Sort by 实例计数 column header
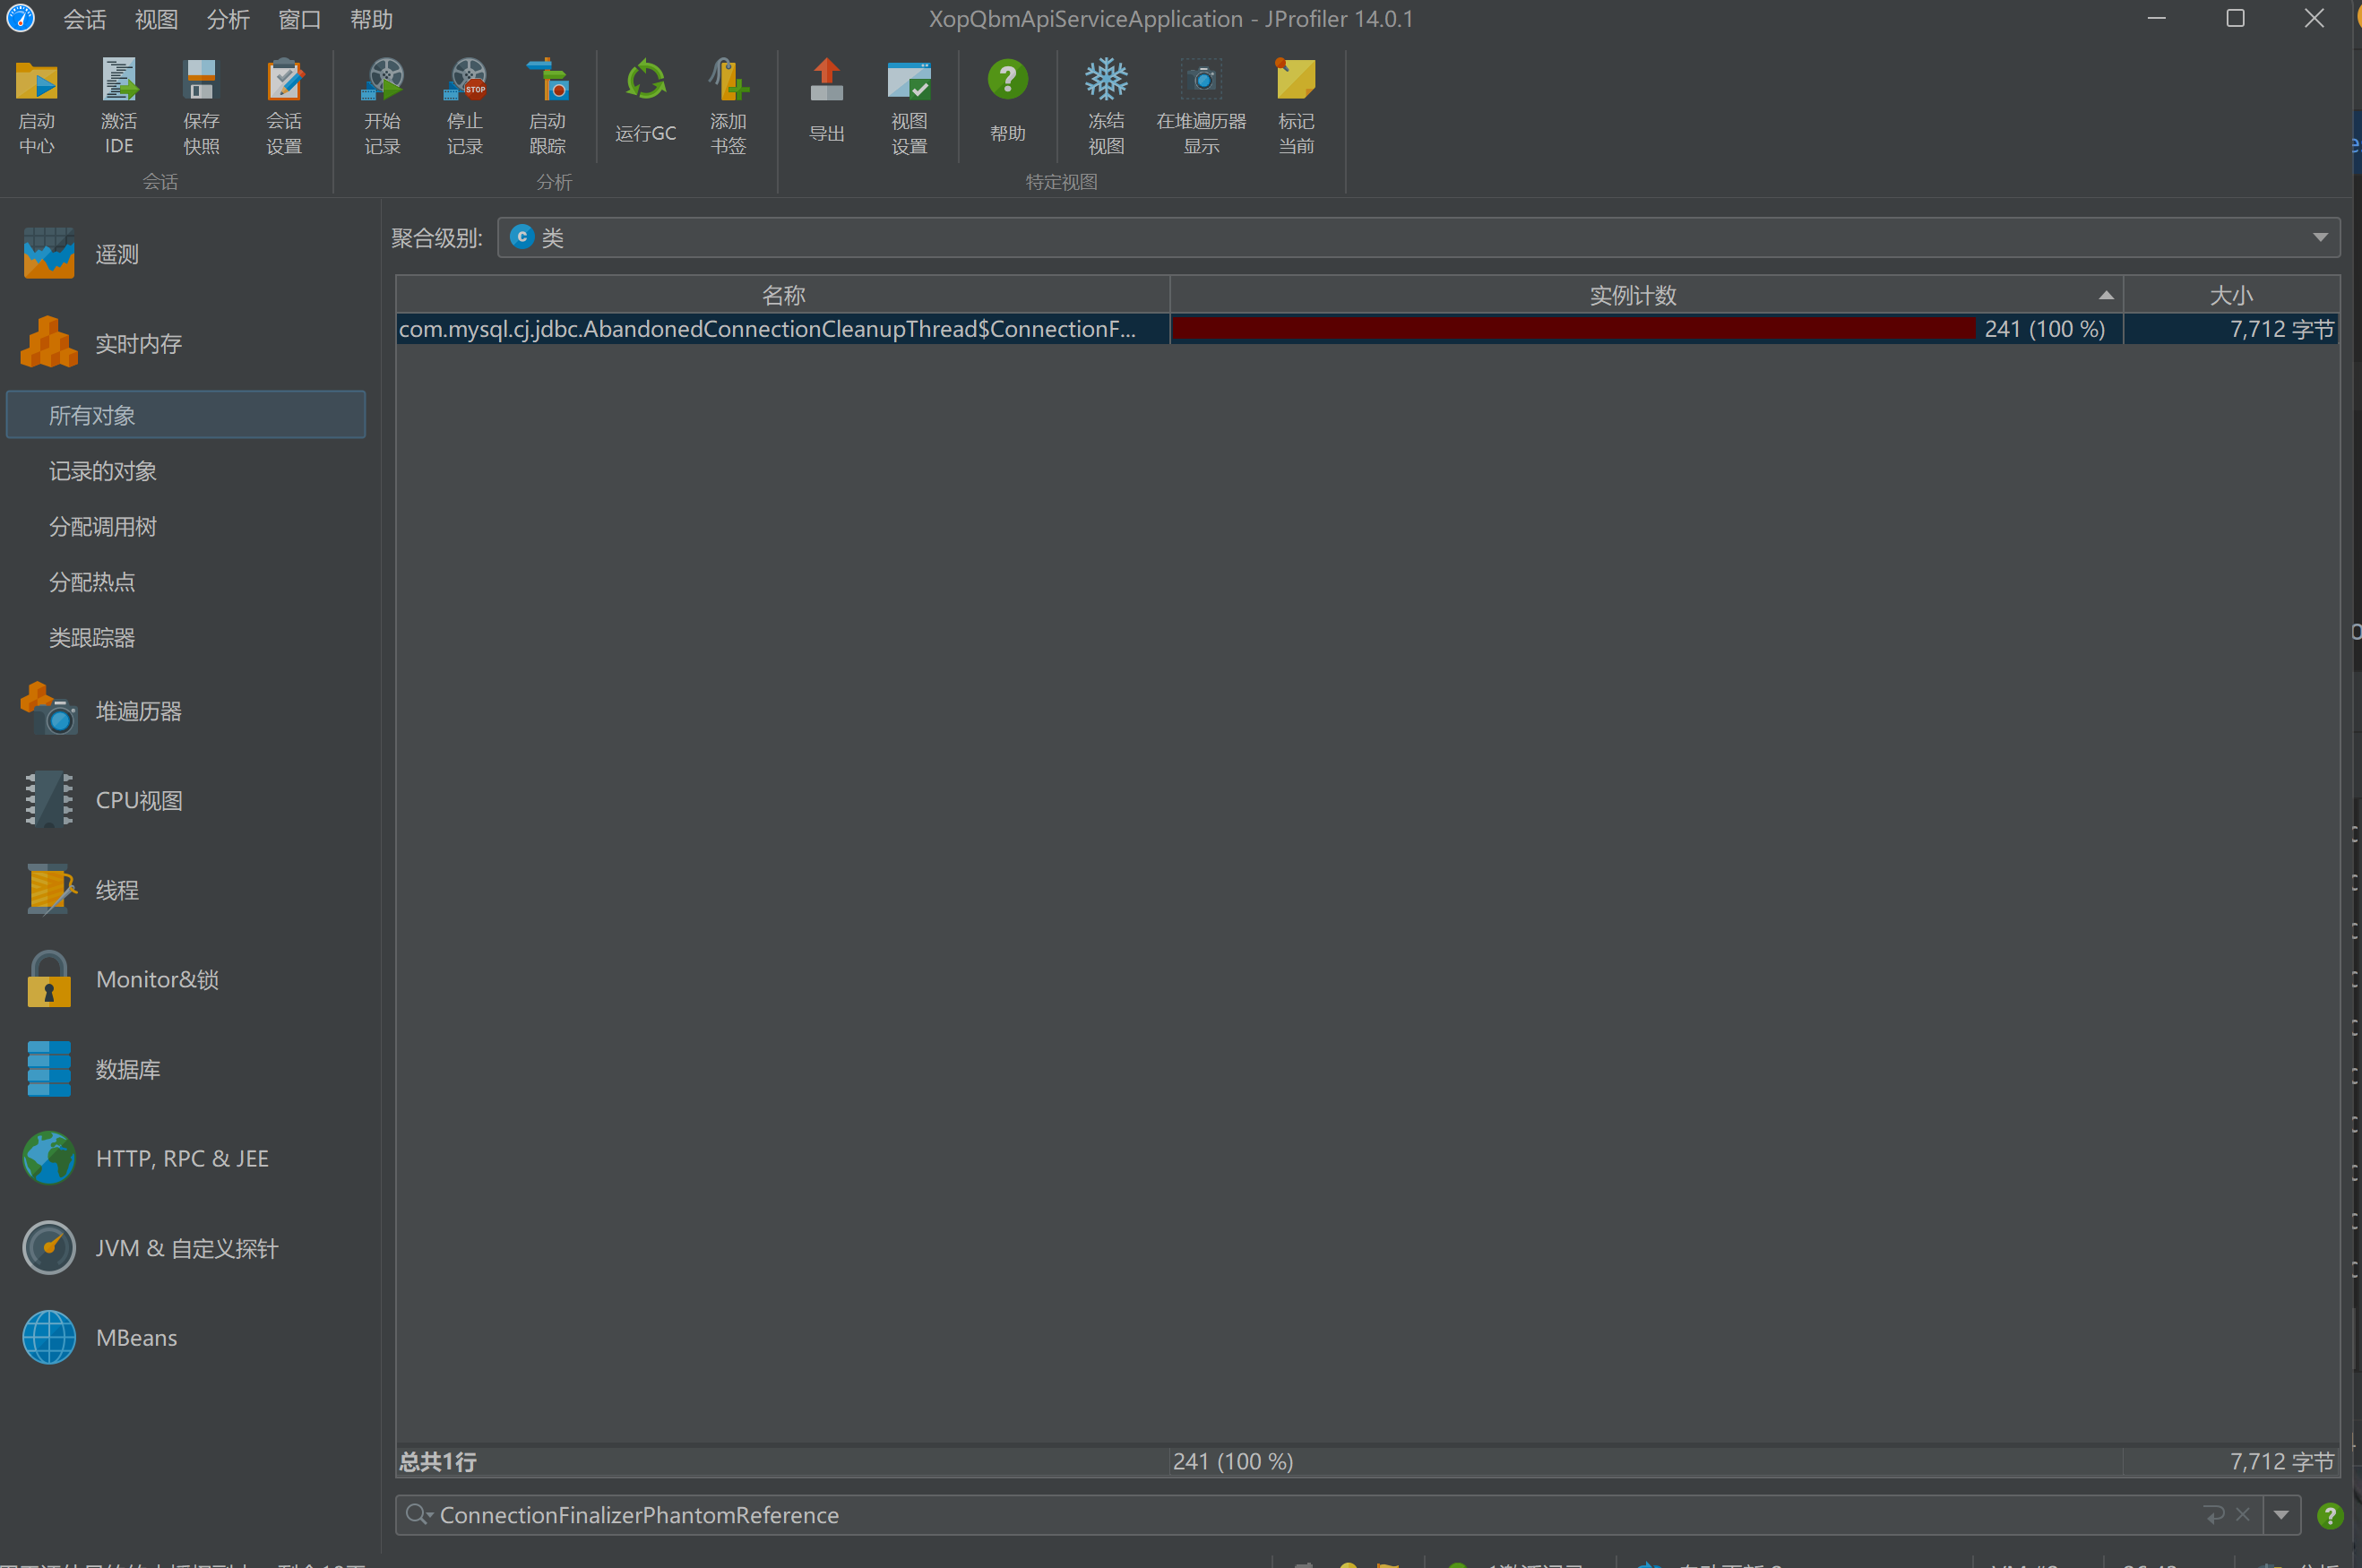Screen dimensions: 2362x1568 tap(1632, 295)
